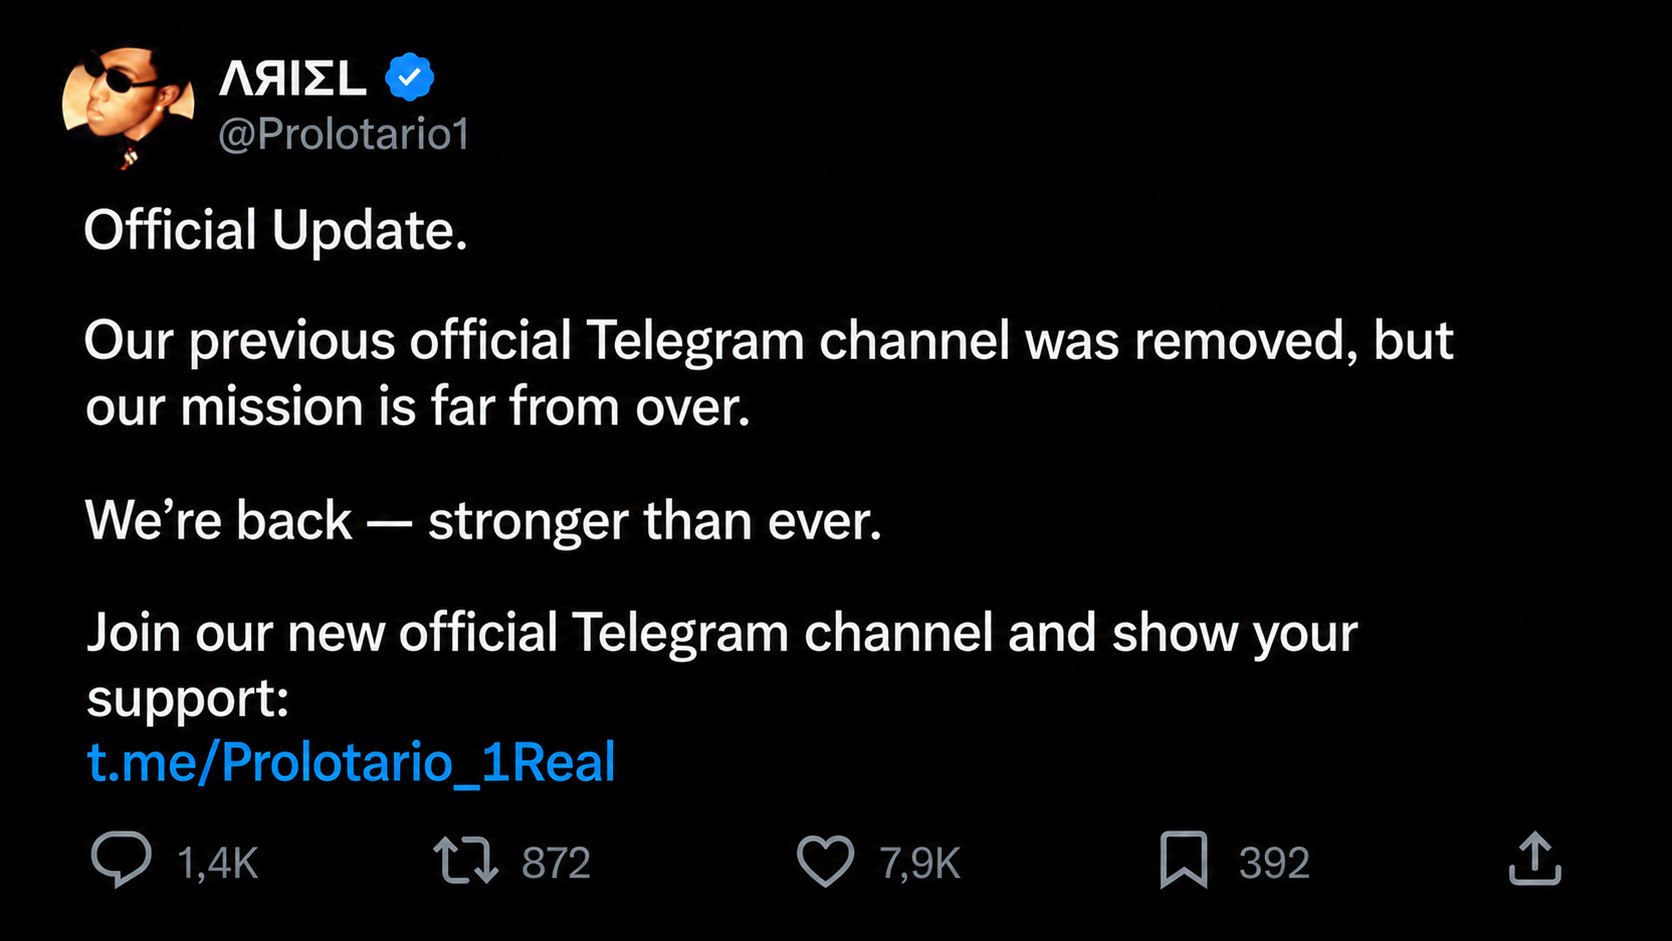Open the t.me/Prolotario_1Real Telegram link

point(351,763)
